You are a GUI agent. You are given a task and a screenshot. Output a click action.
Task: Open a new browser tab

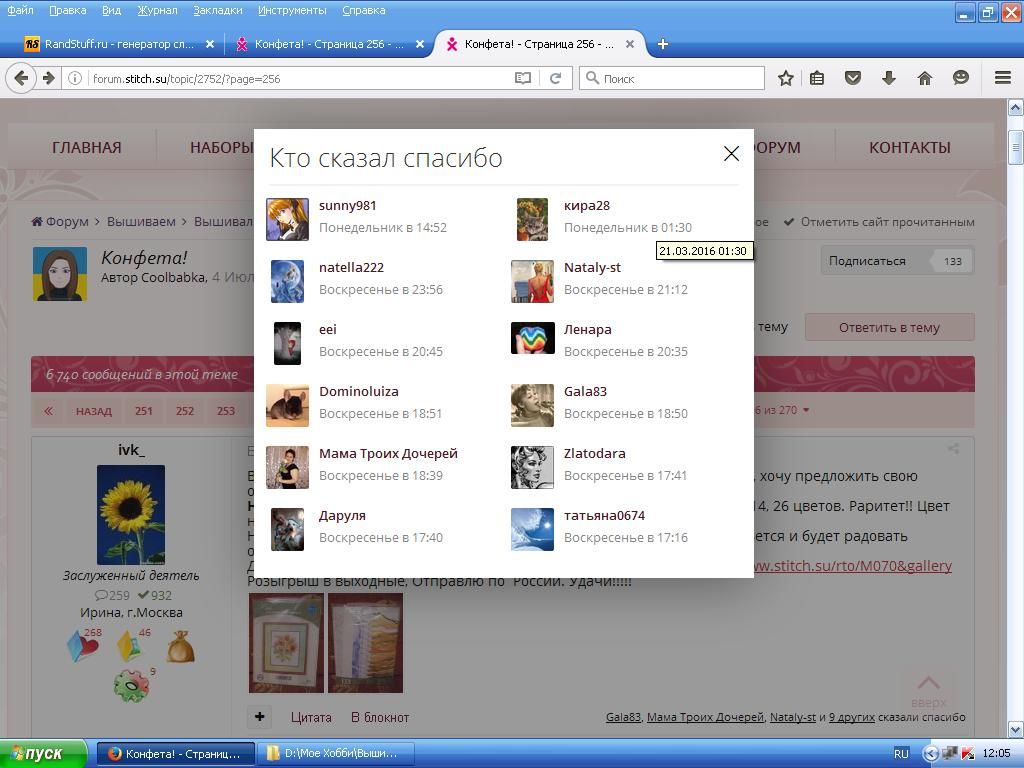click(662, 44)
